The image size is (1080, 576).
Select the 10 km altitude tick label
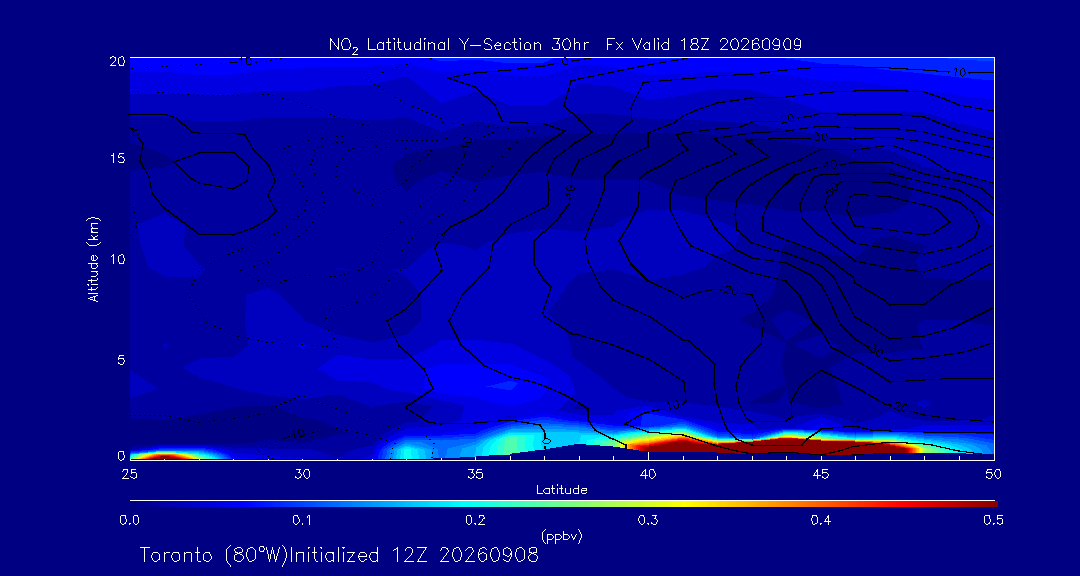pos(116,258)
